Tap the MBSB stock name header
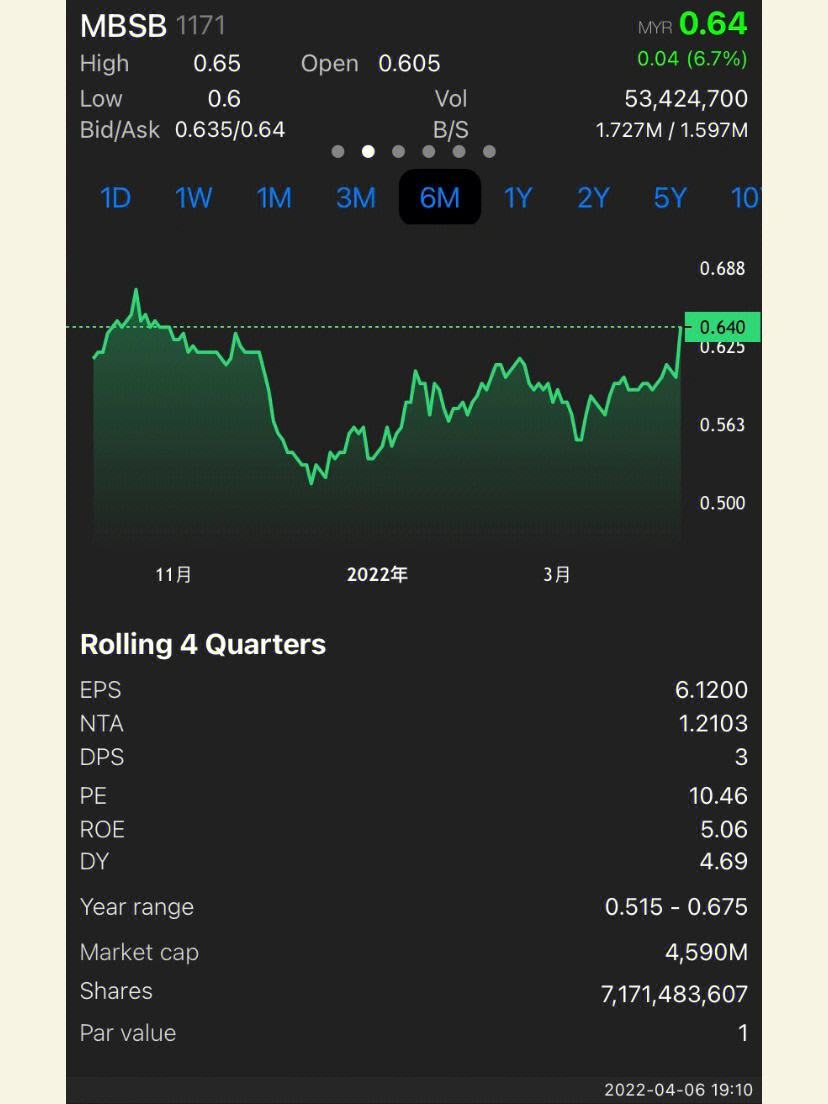This screenshot has height=1104, width=828. [123, 26]
